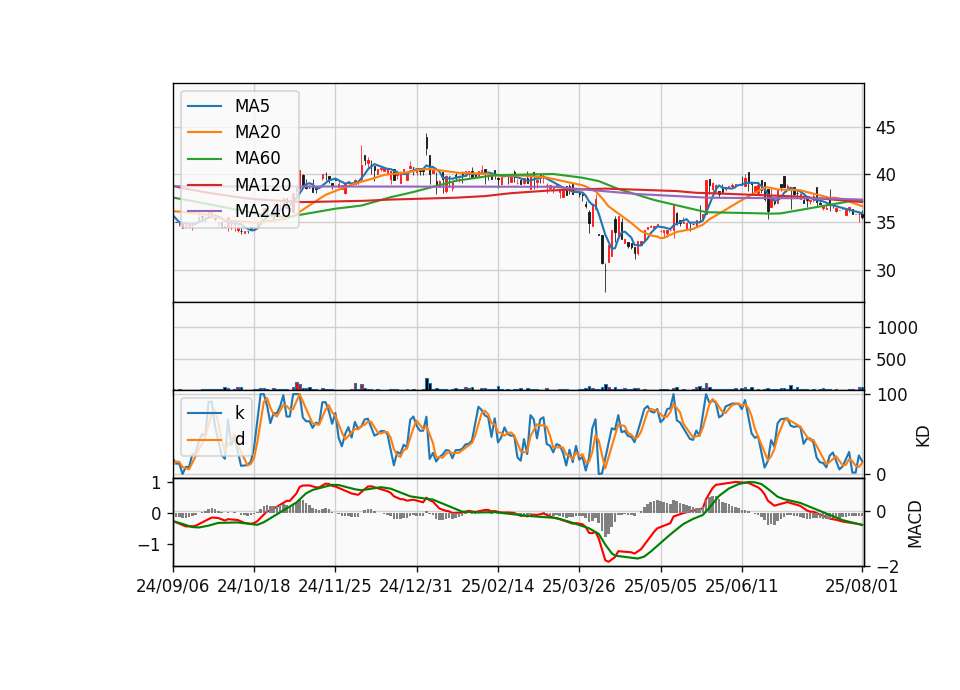The image size is (960, 690).
Task: Click the orange d legend line swatch
Action: point(204,440)
